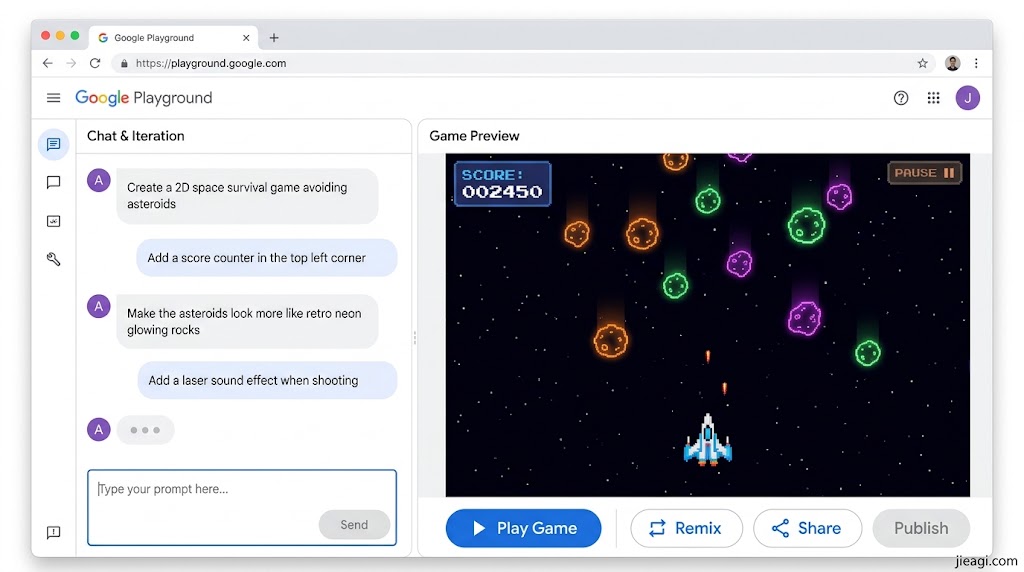The width and height of the screenshot is (1024, 572).
Task: Click the Remix button
Action: (686, 528)
